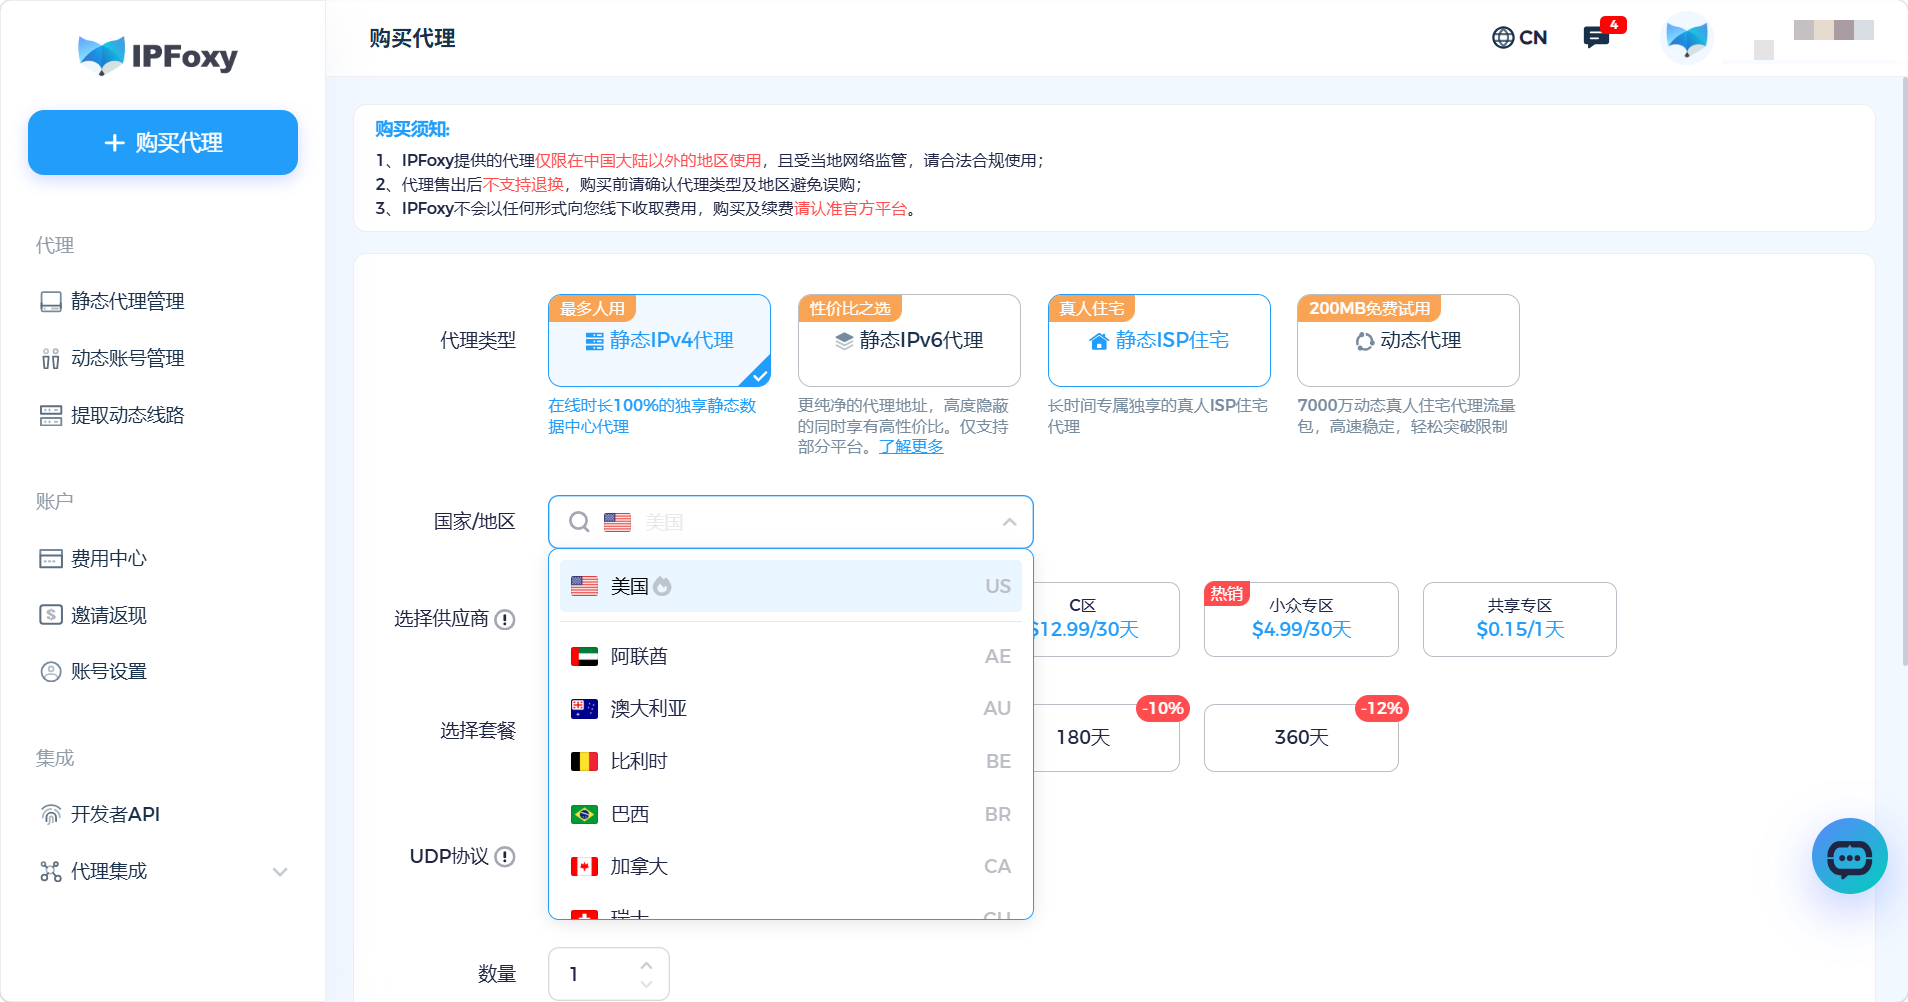1908x1002 pixels.
Task: Select the C区 supplier option
Action: point(1106,619)
